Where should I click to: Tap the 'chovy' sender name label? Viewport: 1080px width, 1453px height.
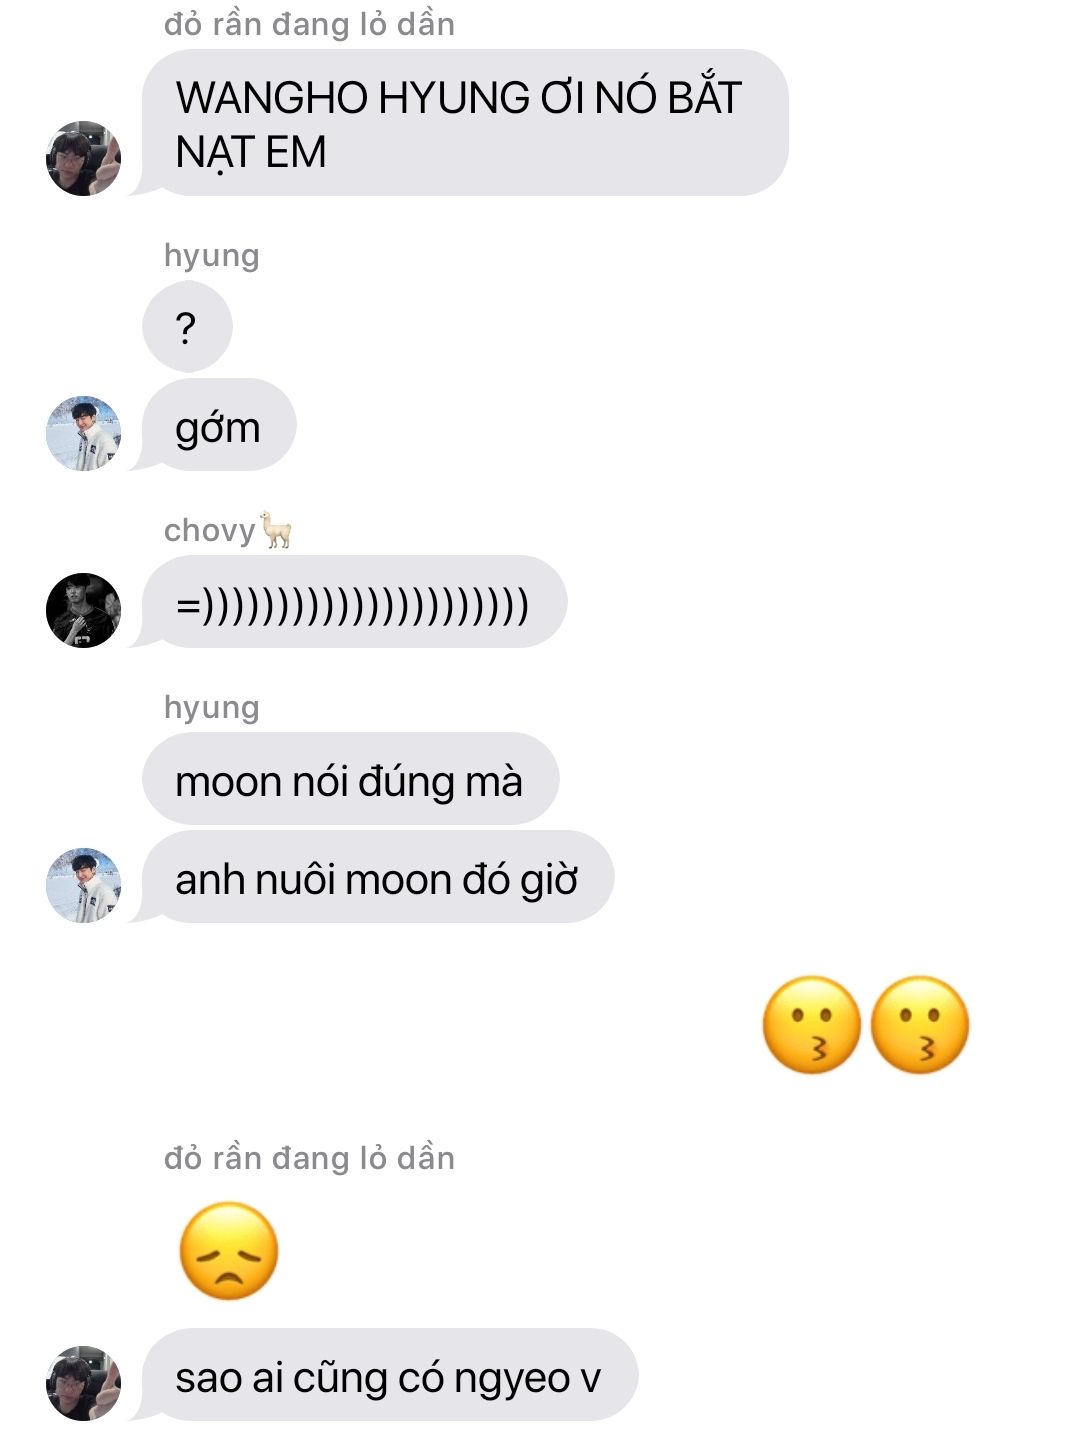point(210,530)
